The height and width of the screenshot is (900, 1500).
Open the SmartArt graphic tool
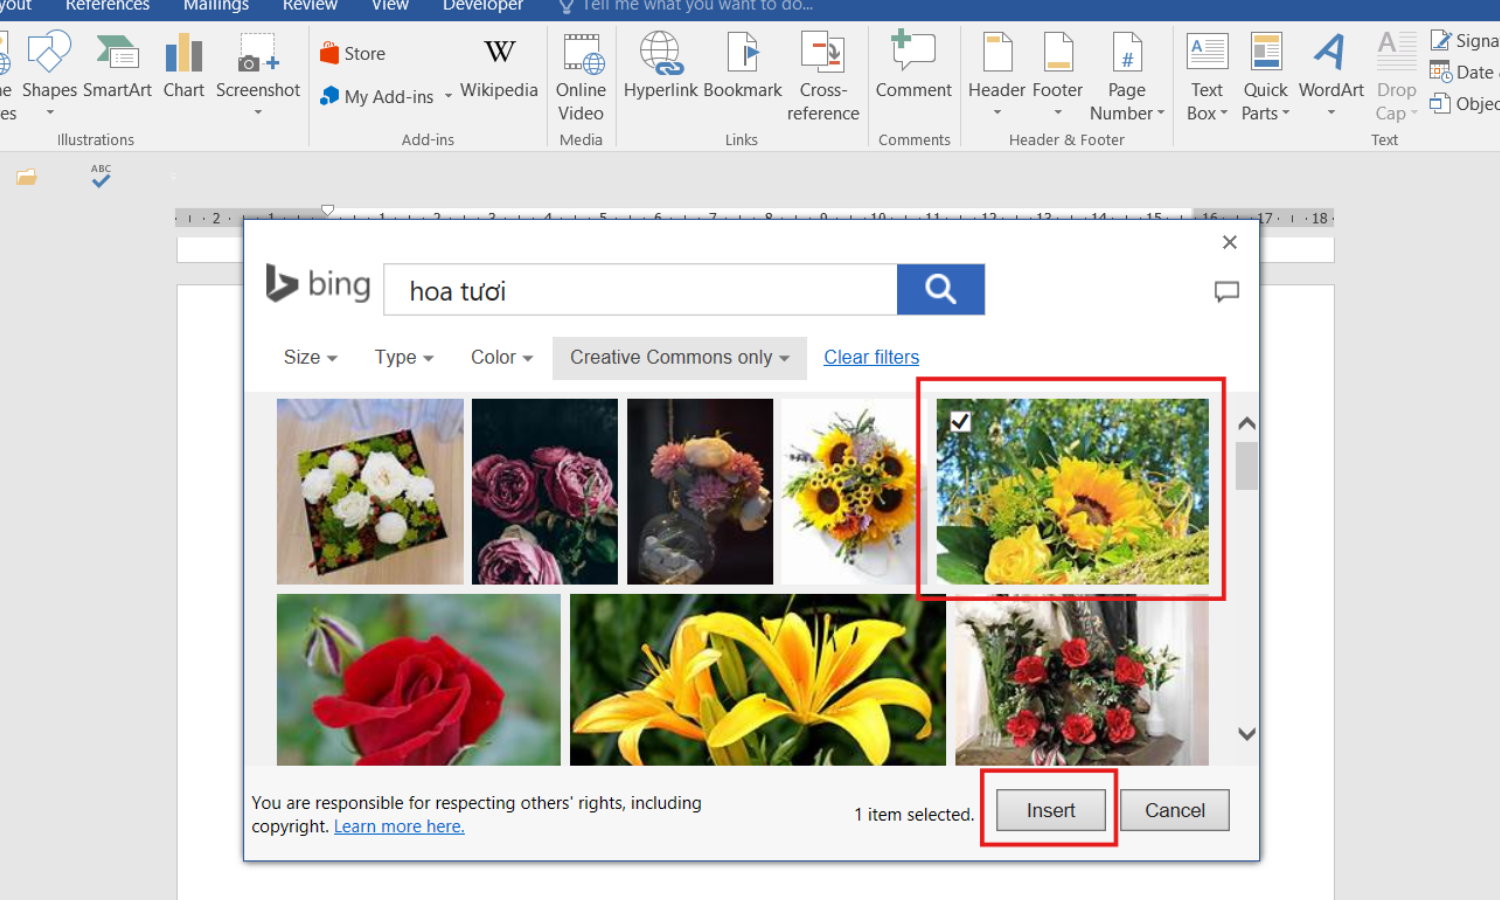[117, 66]
